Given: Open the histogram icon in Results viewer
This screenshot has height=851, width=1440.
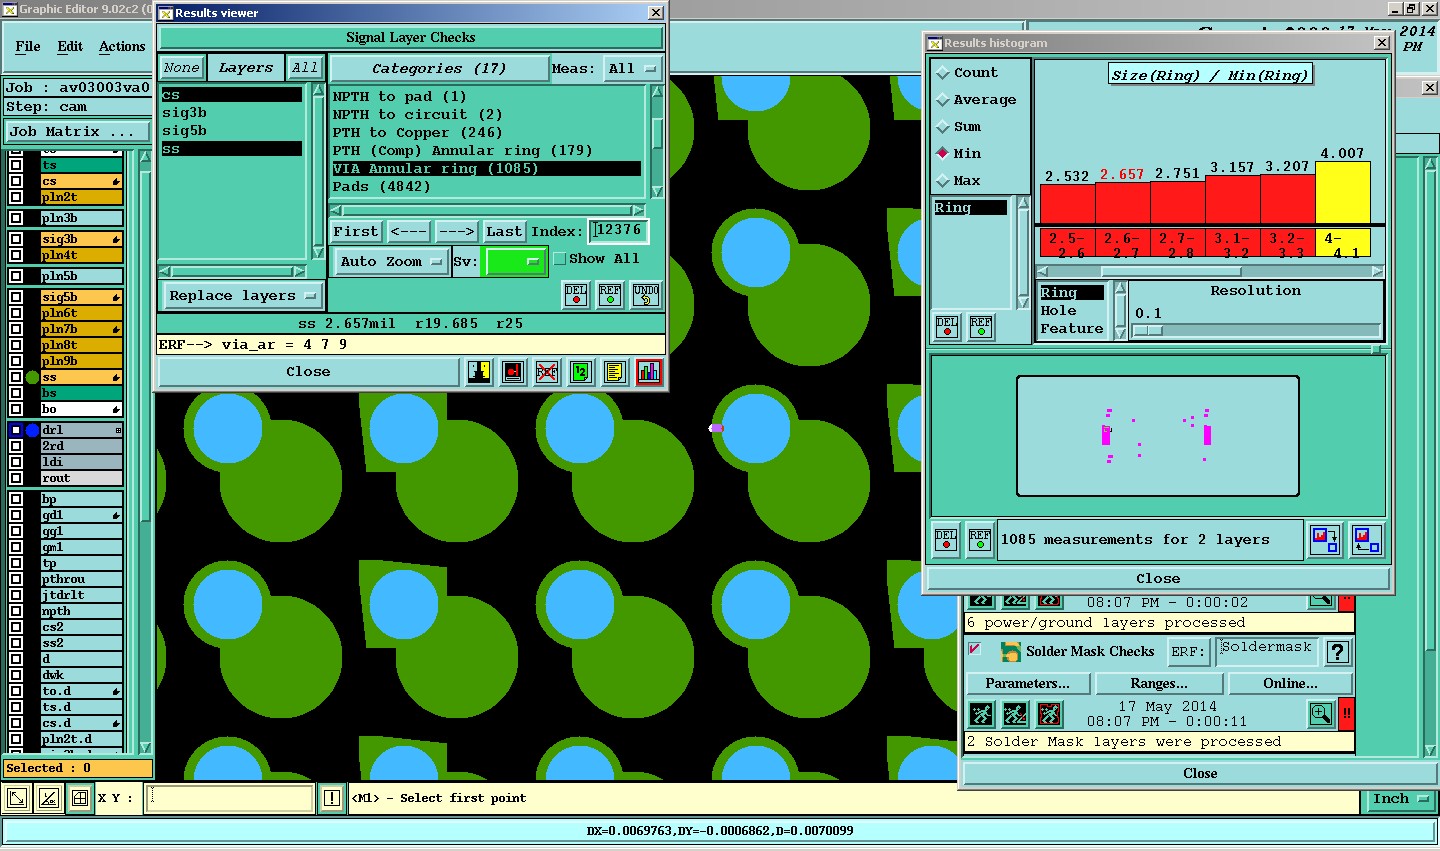Looking at the screenshot, I should tap(649, 372).
